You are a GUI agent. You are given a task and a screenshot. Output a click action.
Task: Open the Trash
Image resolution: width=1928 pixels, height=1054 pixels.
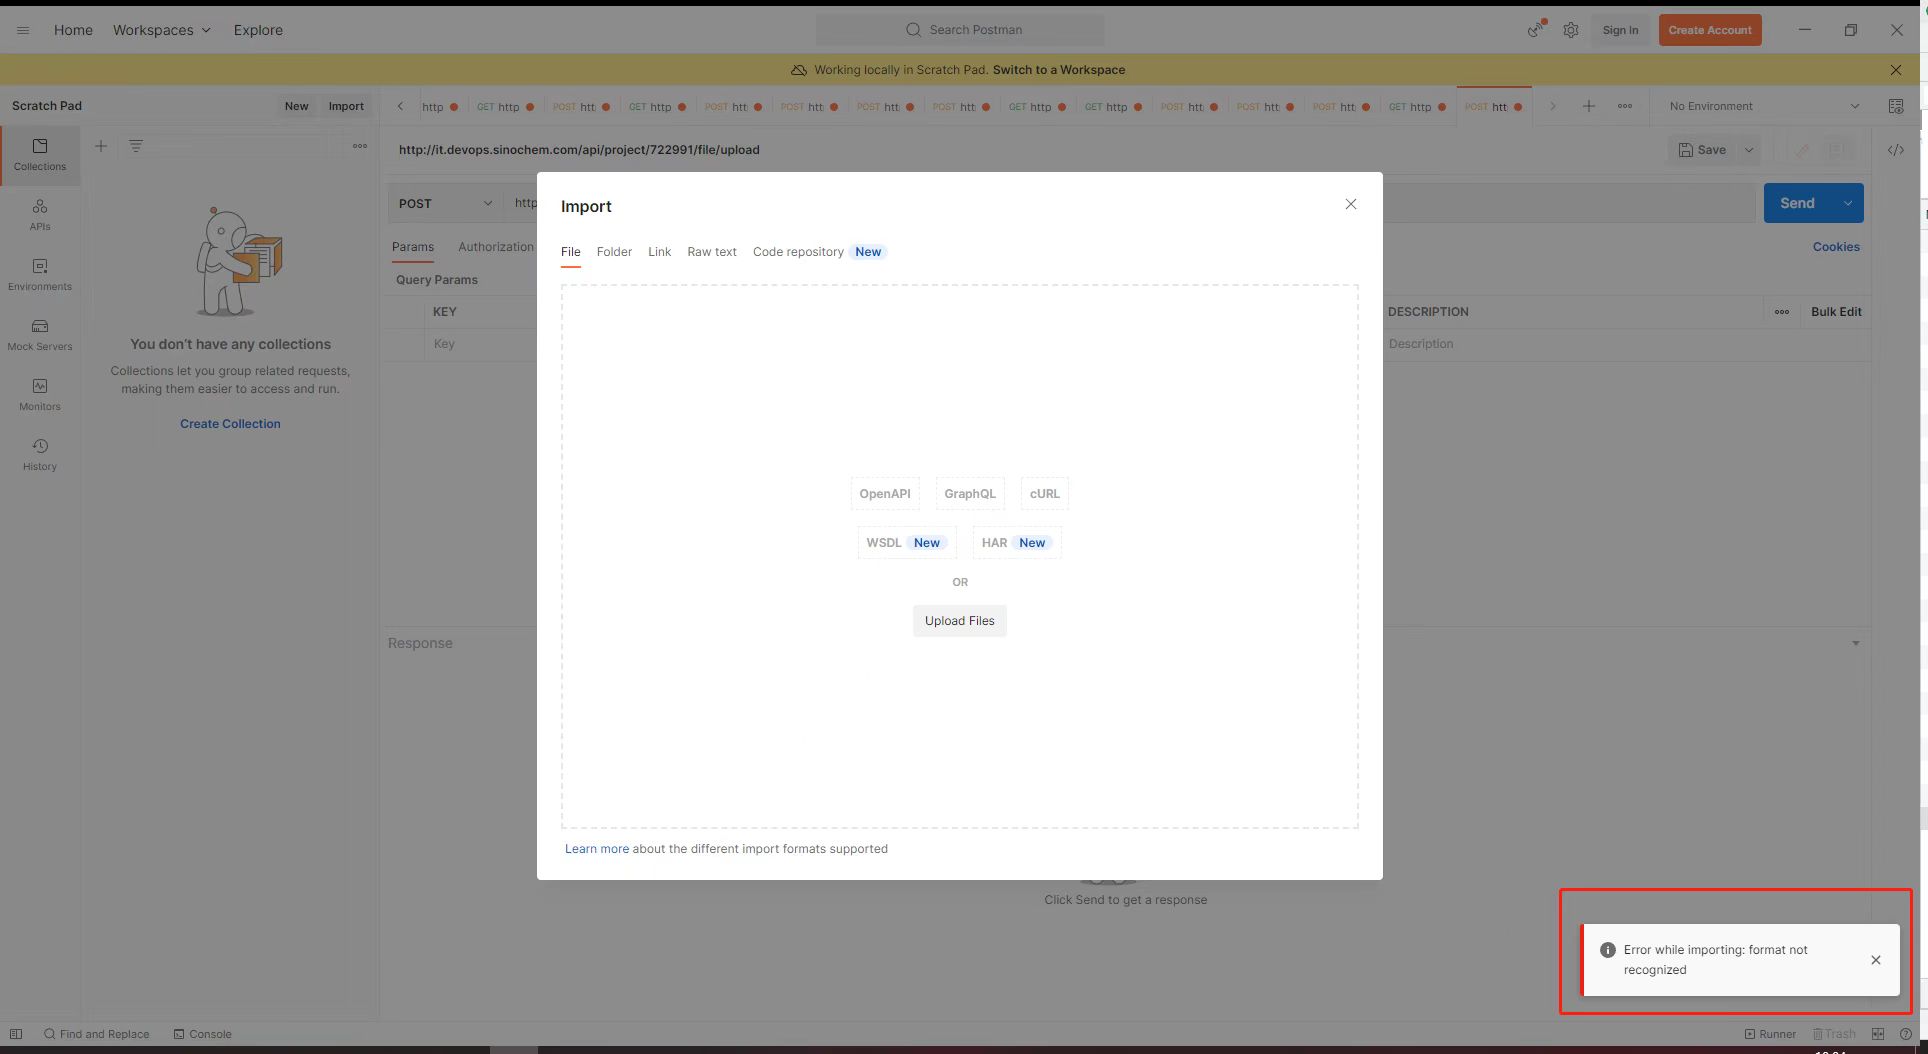click(x=1833, y=1033)
